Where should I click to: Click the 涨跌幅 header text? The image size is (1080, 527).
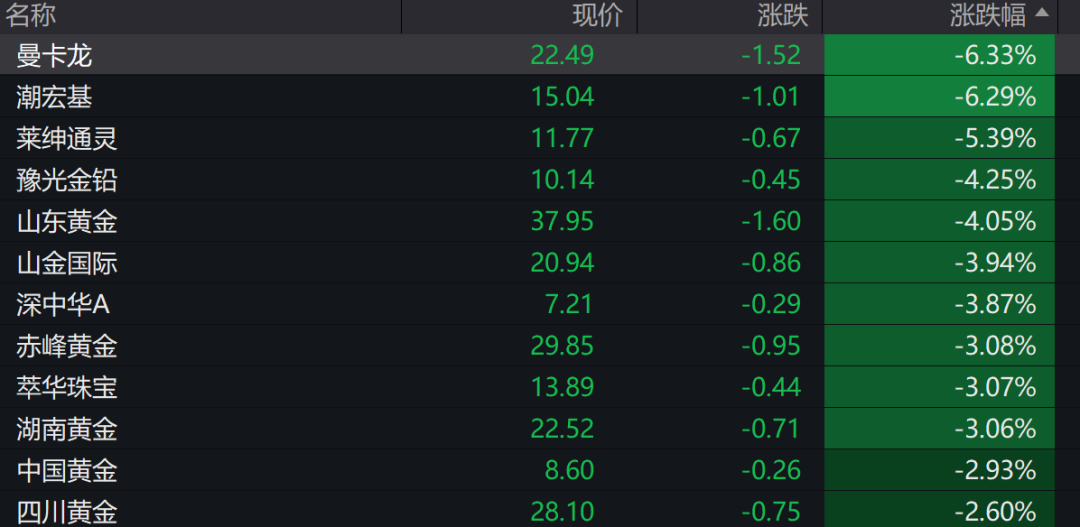[987, 15]
